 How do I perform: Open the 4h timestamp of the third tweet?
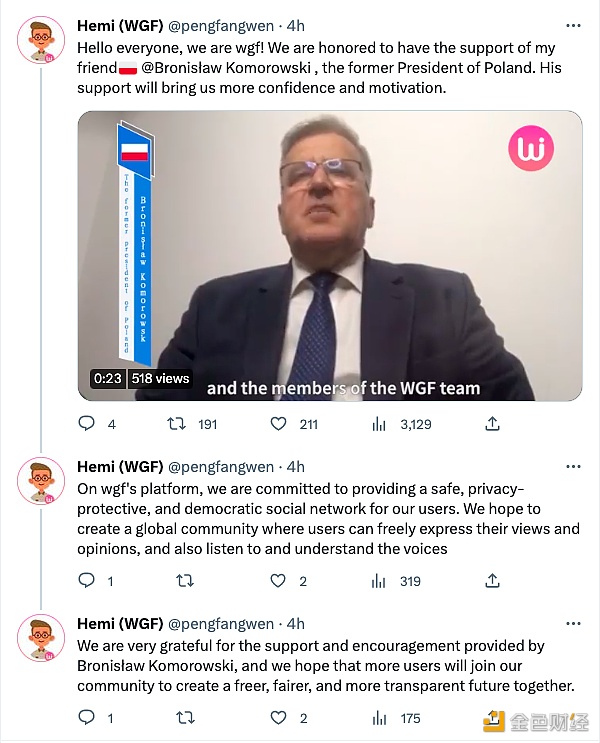click(295, 624)
